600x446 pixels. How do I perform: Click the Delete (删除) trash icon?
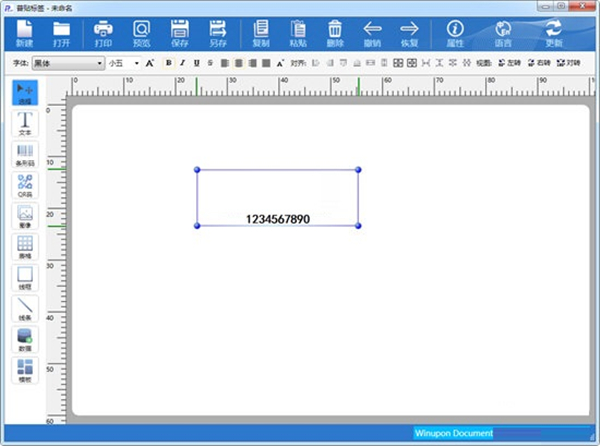[x=335, y=33]
